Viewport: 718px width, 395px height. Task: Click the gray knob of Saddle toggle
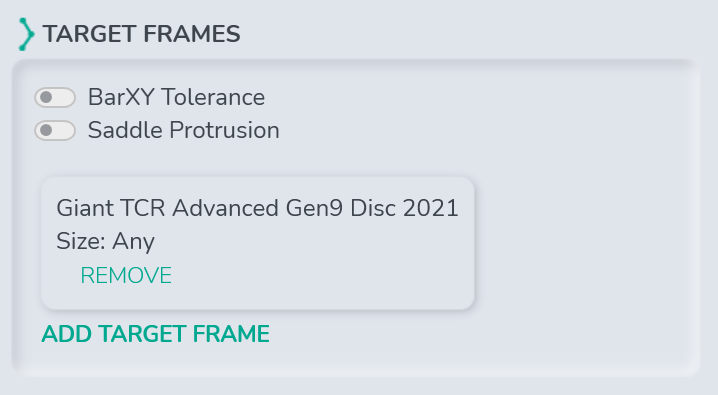[x=46, y=130]
